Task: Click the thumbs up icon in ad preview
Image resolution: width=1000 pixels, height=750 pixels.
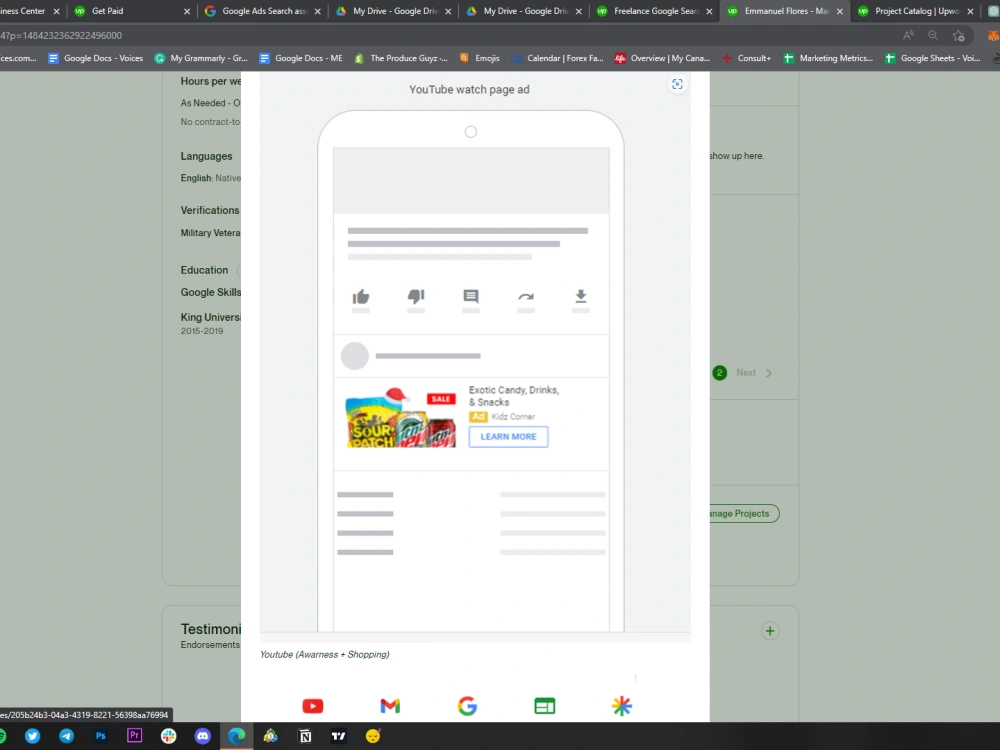Action: pyautogui.click(x=361, y=297)
